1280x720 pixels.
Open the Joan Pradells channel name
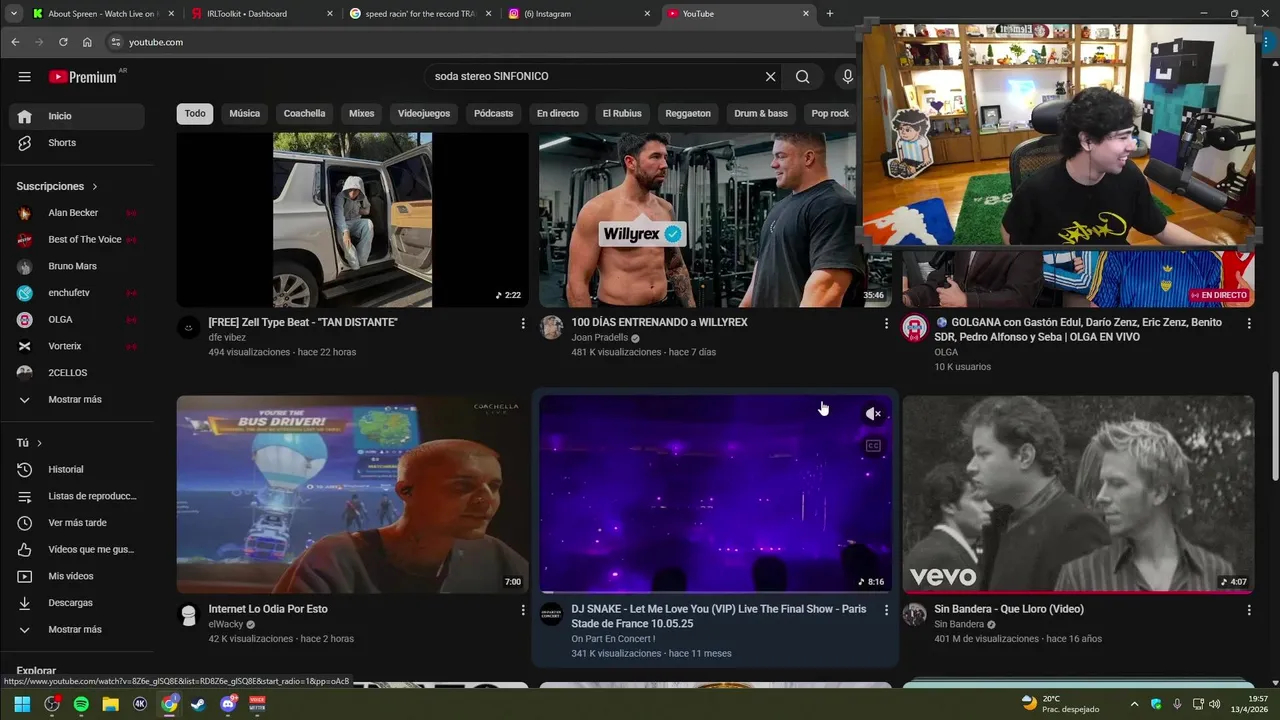[600, 338]
